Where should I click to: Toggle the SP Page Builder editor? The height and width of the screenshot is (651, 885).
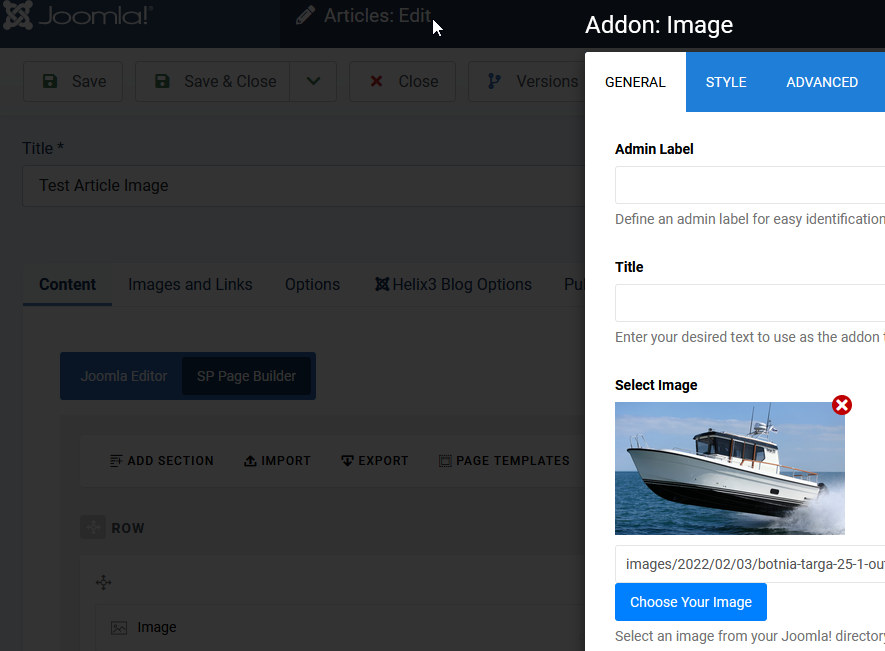coord(246,376)
